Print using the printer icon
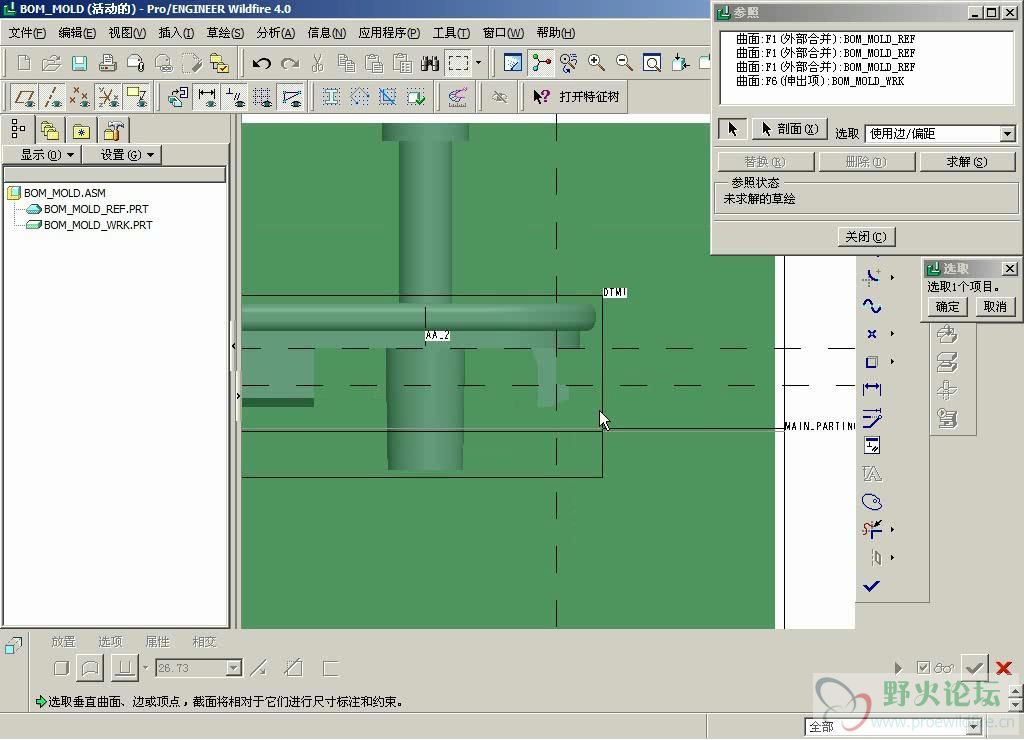The height and width of the screenshot is (740, 1024). [107, 63]
